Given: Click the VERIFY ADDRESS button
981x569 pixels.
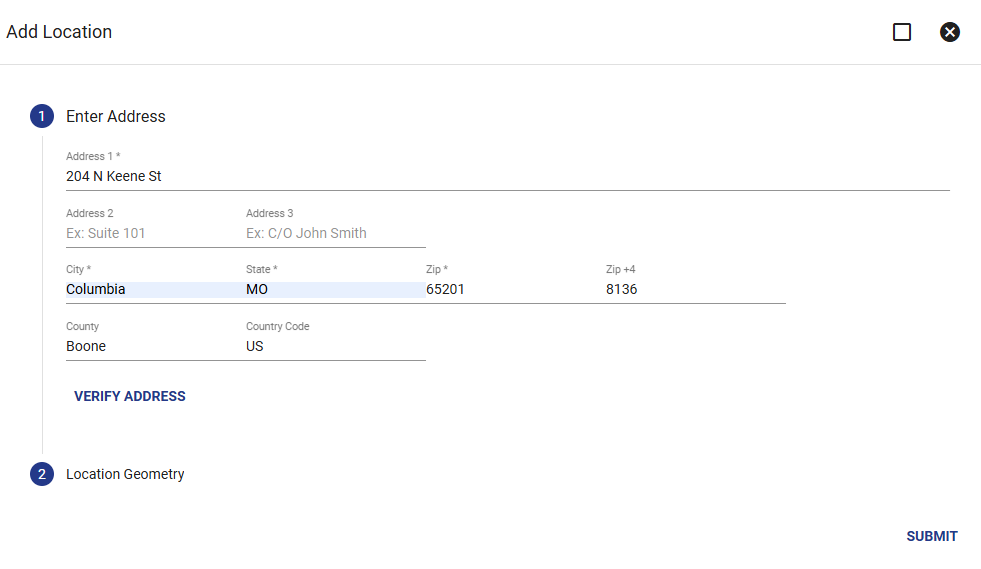Looking at the screenshot, I should 130,396.
